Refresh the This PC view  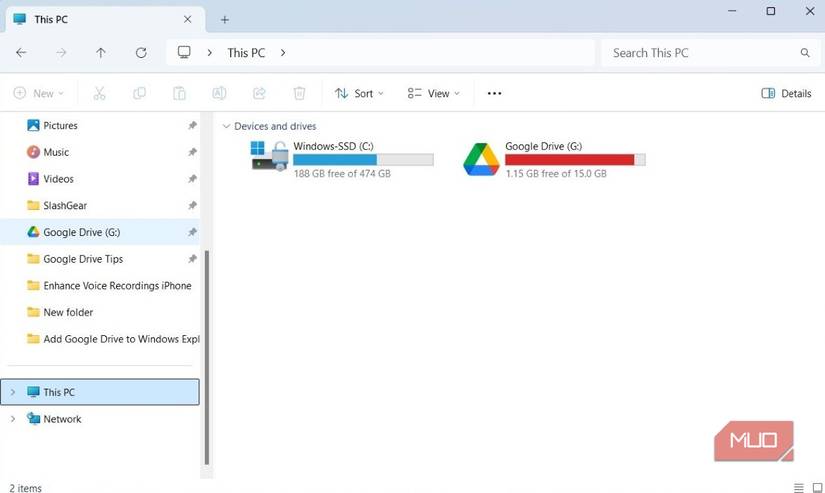(141, 53)
